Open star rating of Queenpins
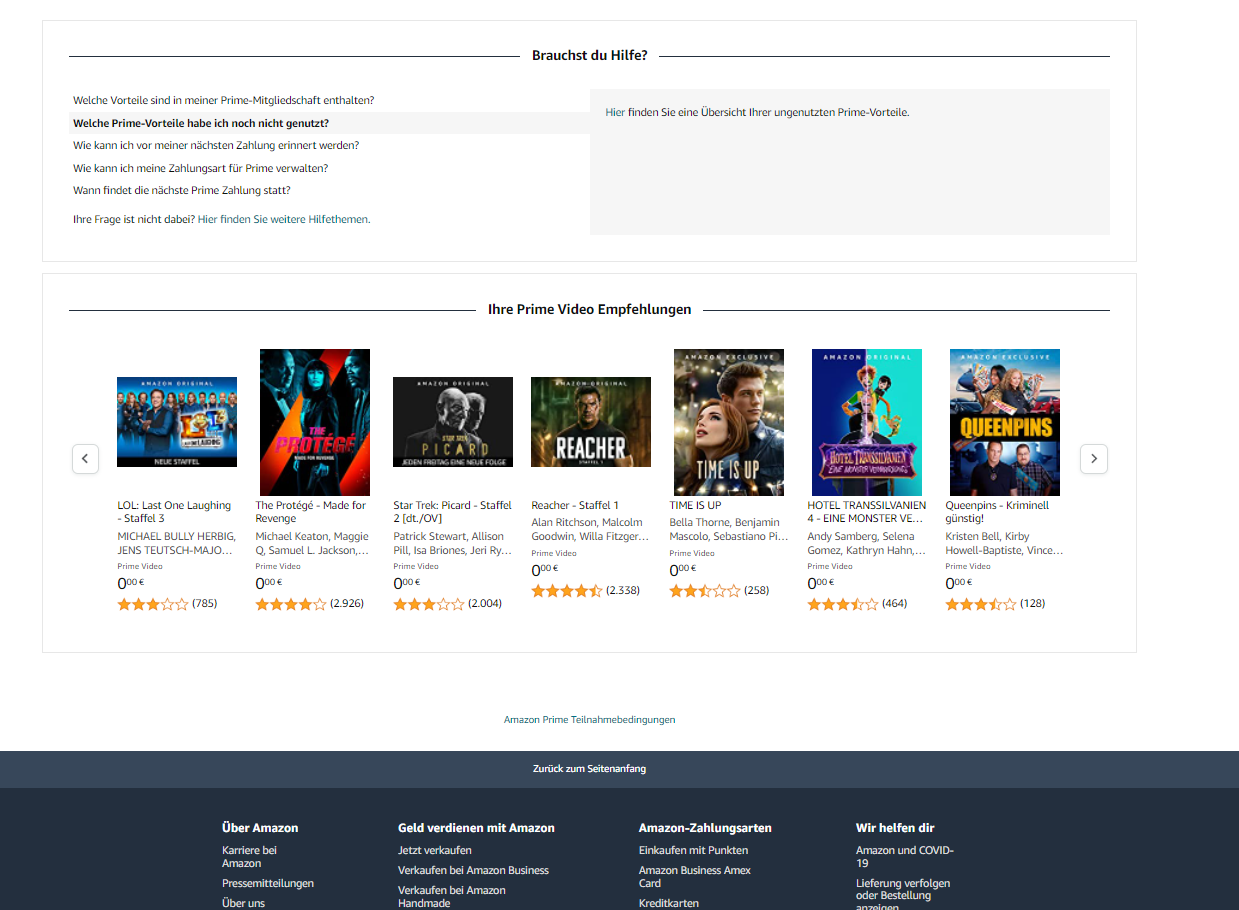Image resolution: width=1239 pixels, height=910 pixels. click(x=981, y=604)
